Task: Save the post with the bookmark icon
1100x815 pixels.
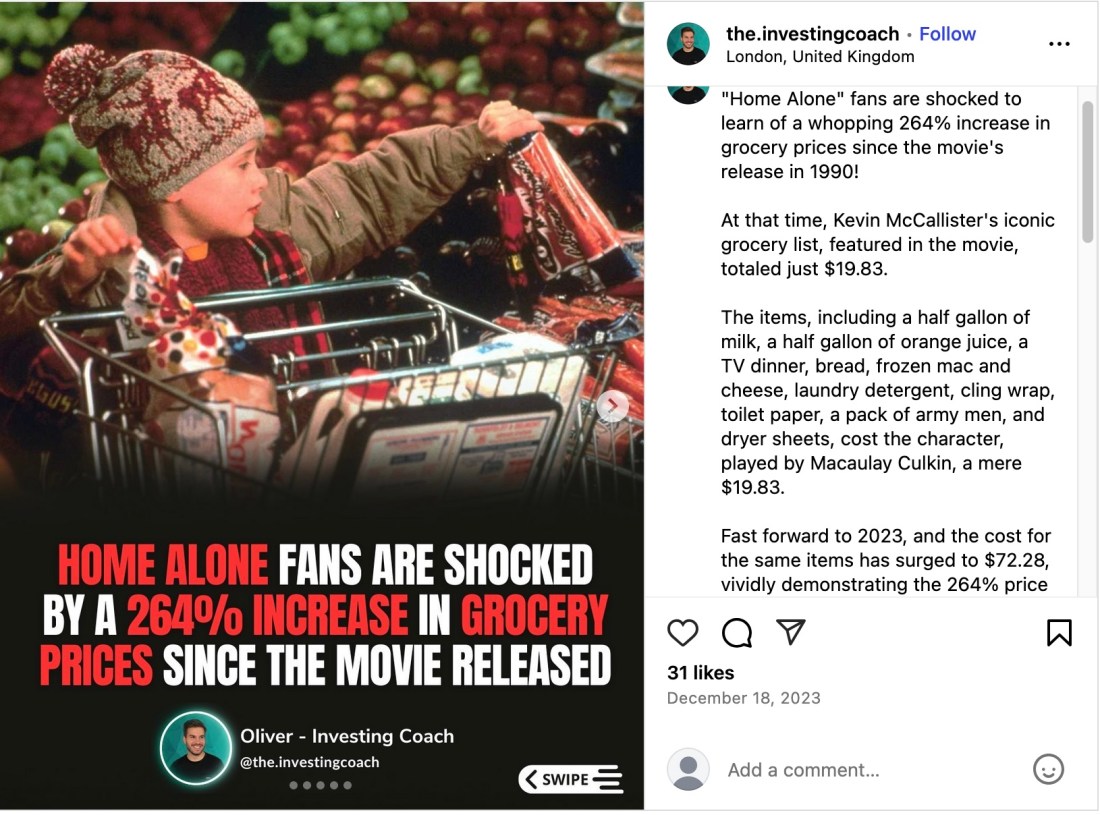Action: [1059, 633]
